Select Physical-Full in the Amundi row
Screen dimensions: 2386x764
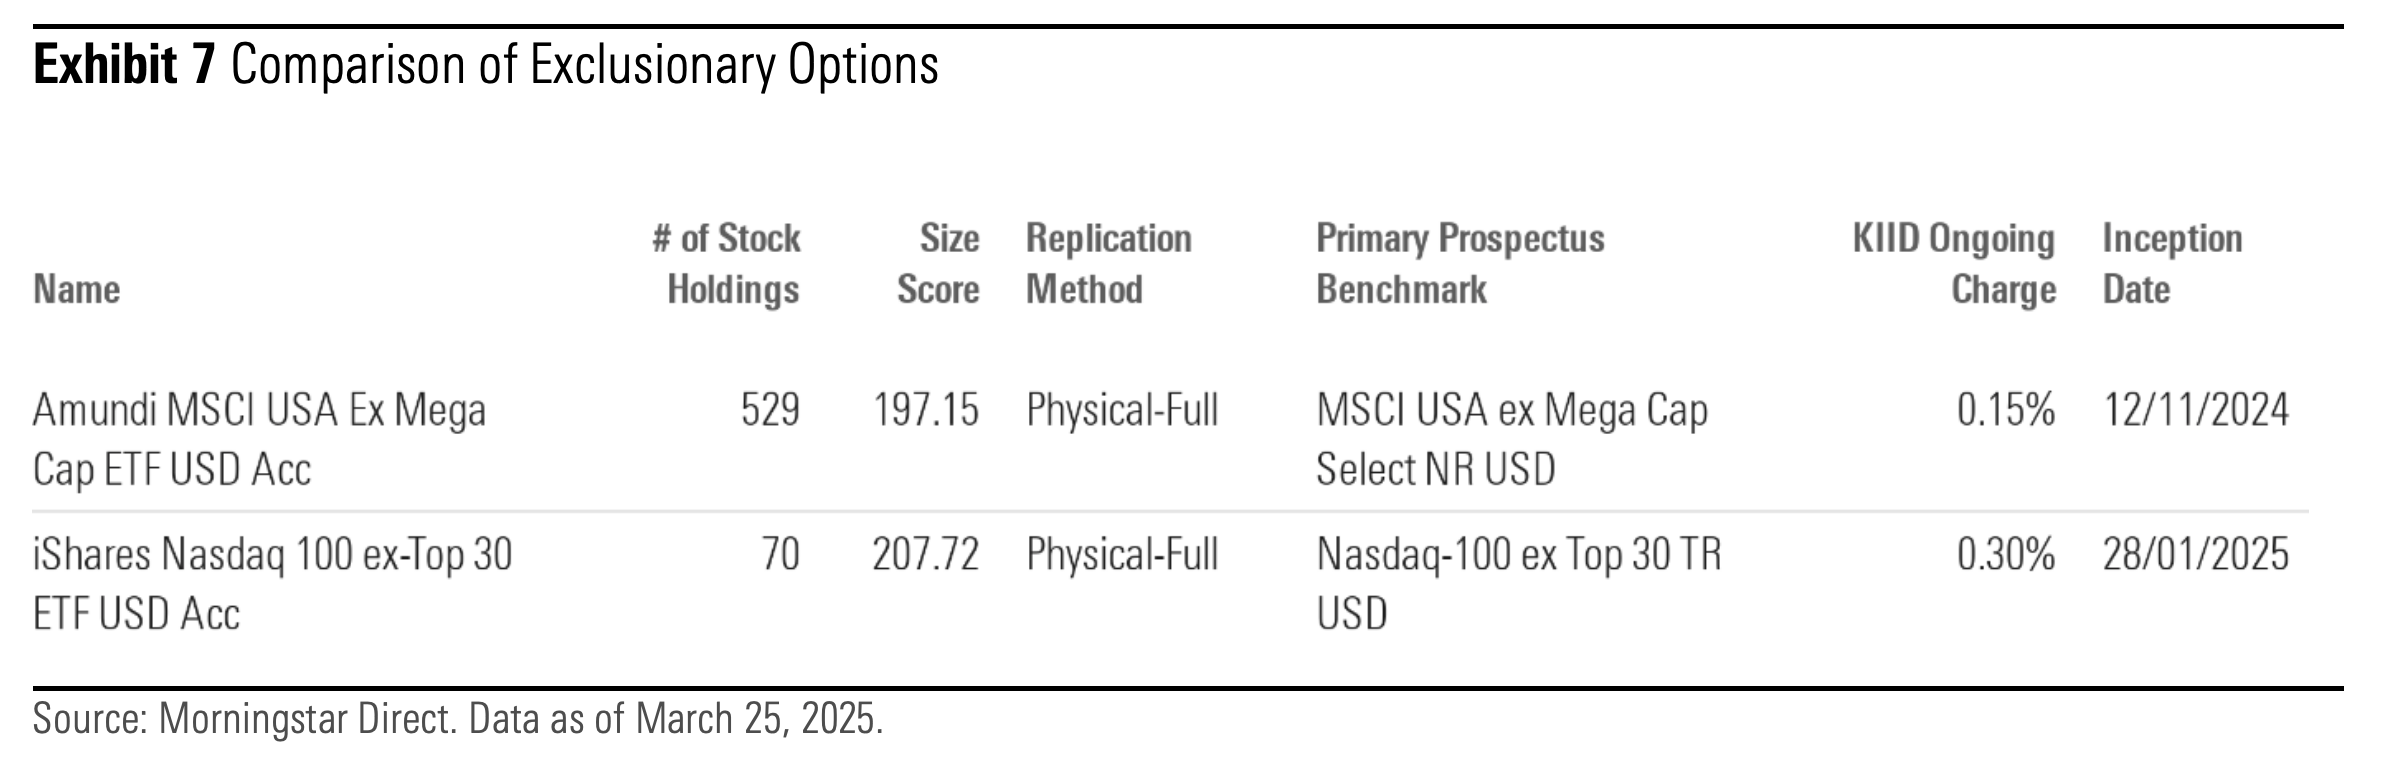(1122, 410)
